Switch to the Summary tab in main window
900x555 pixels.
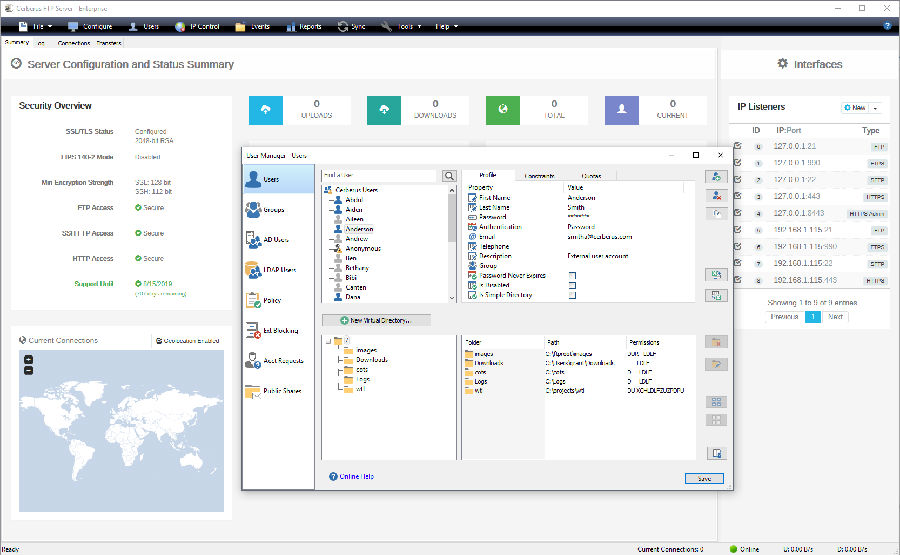tap(17, 42)
